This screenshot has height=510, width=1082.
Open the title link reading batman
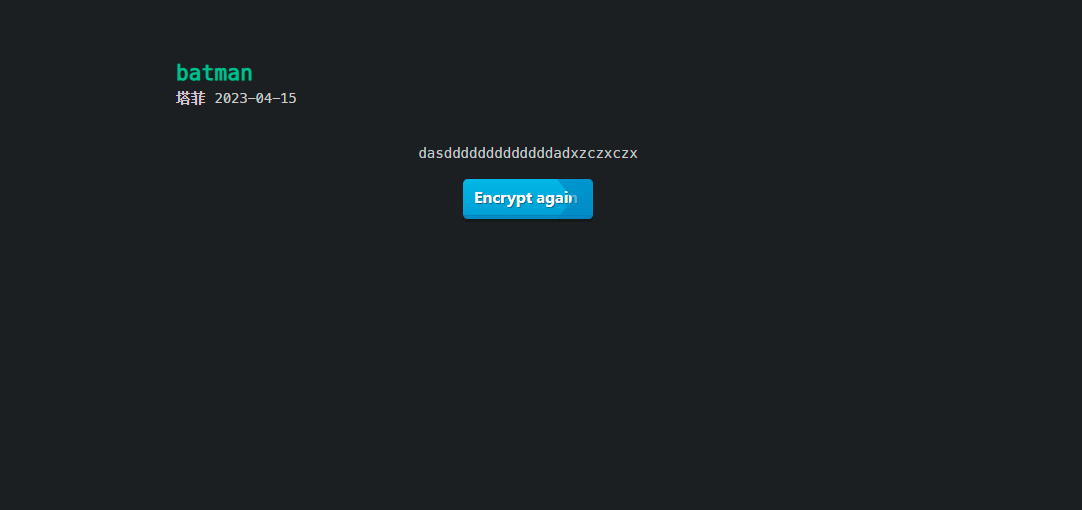click(215, 72)
